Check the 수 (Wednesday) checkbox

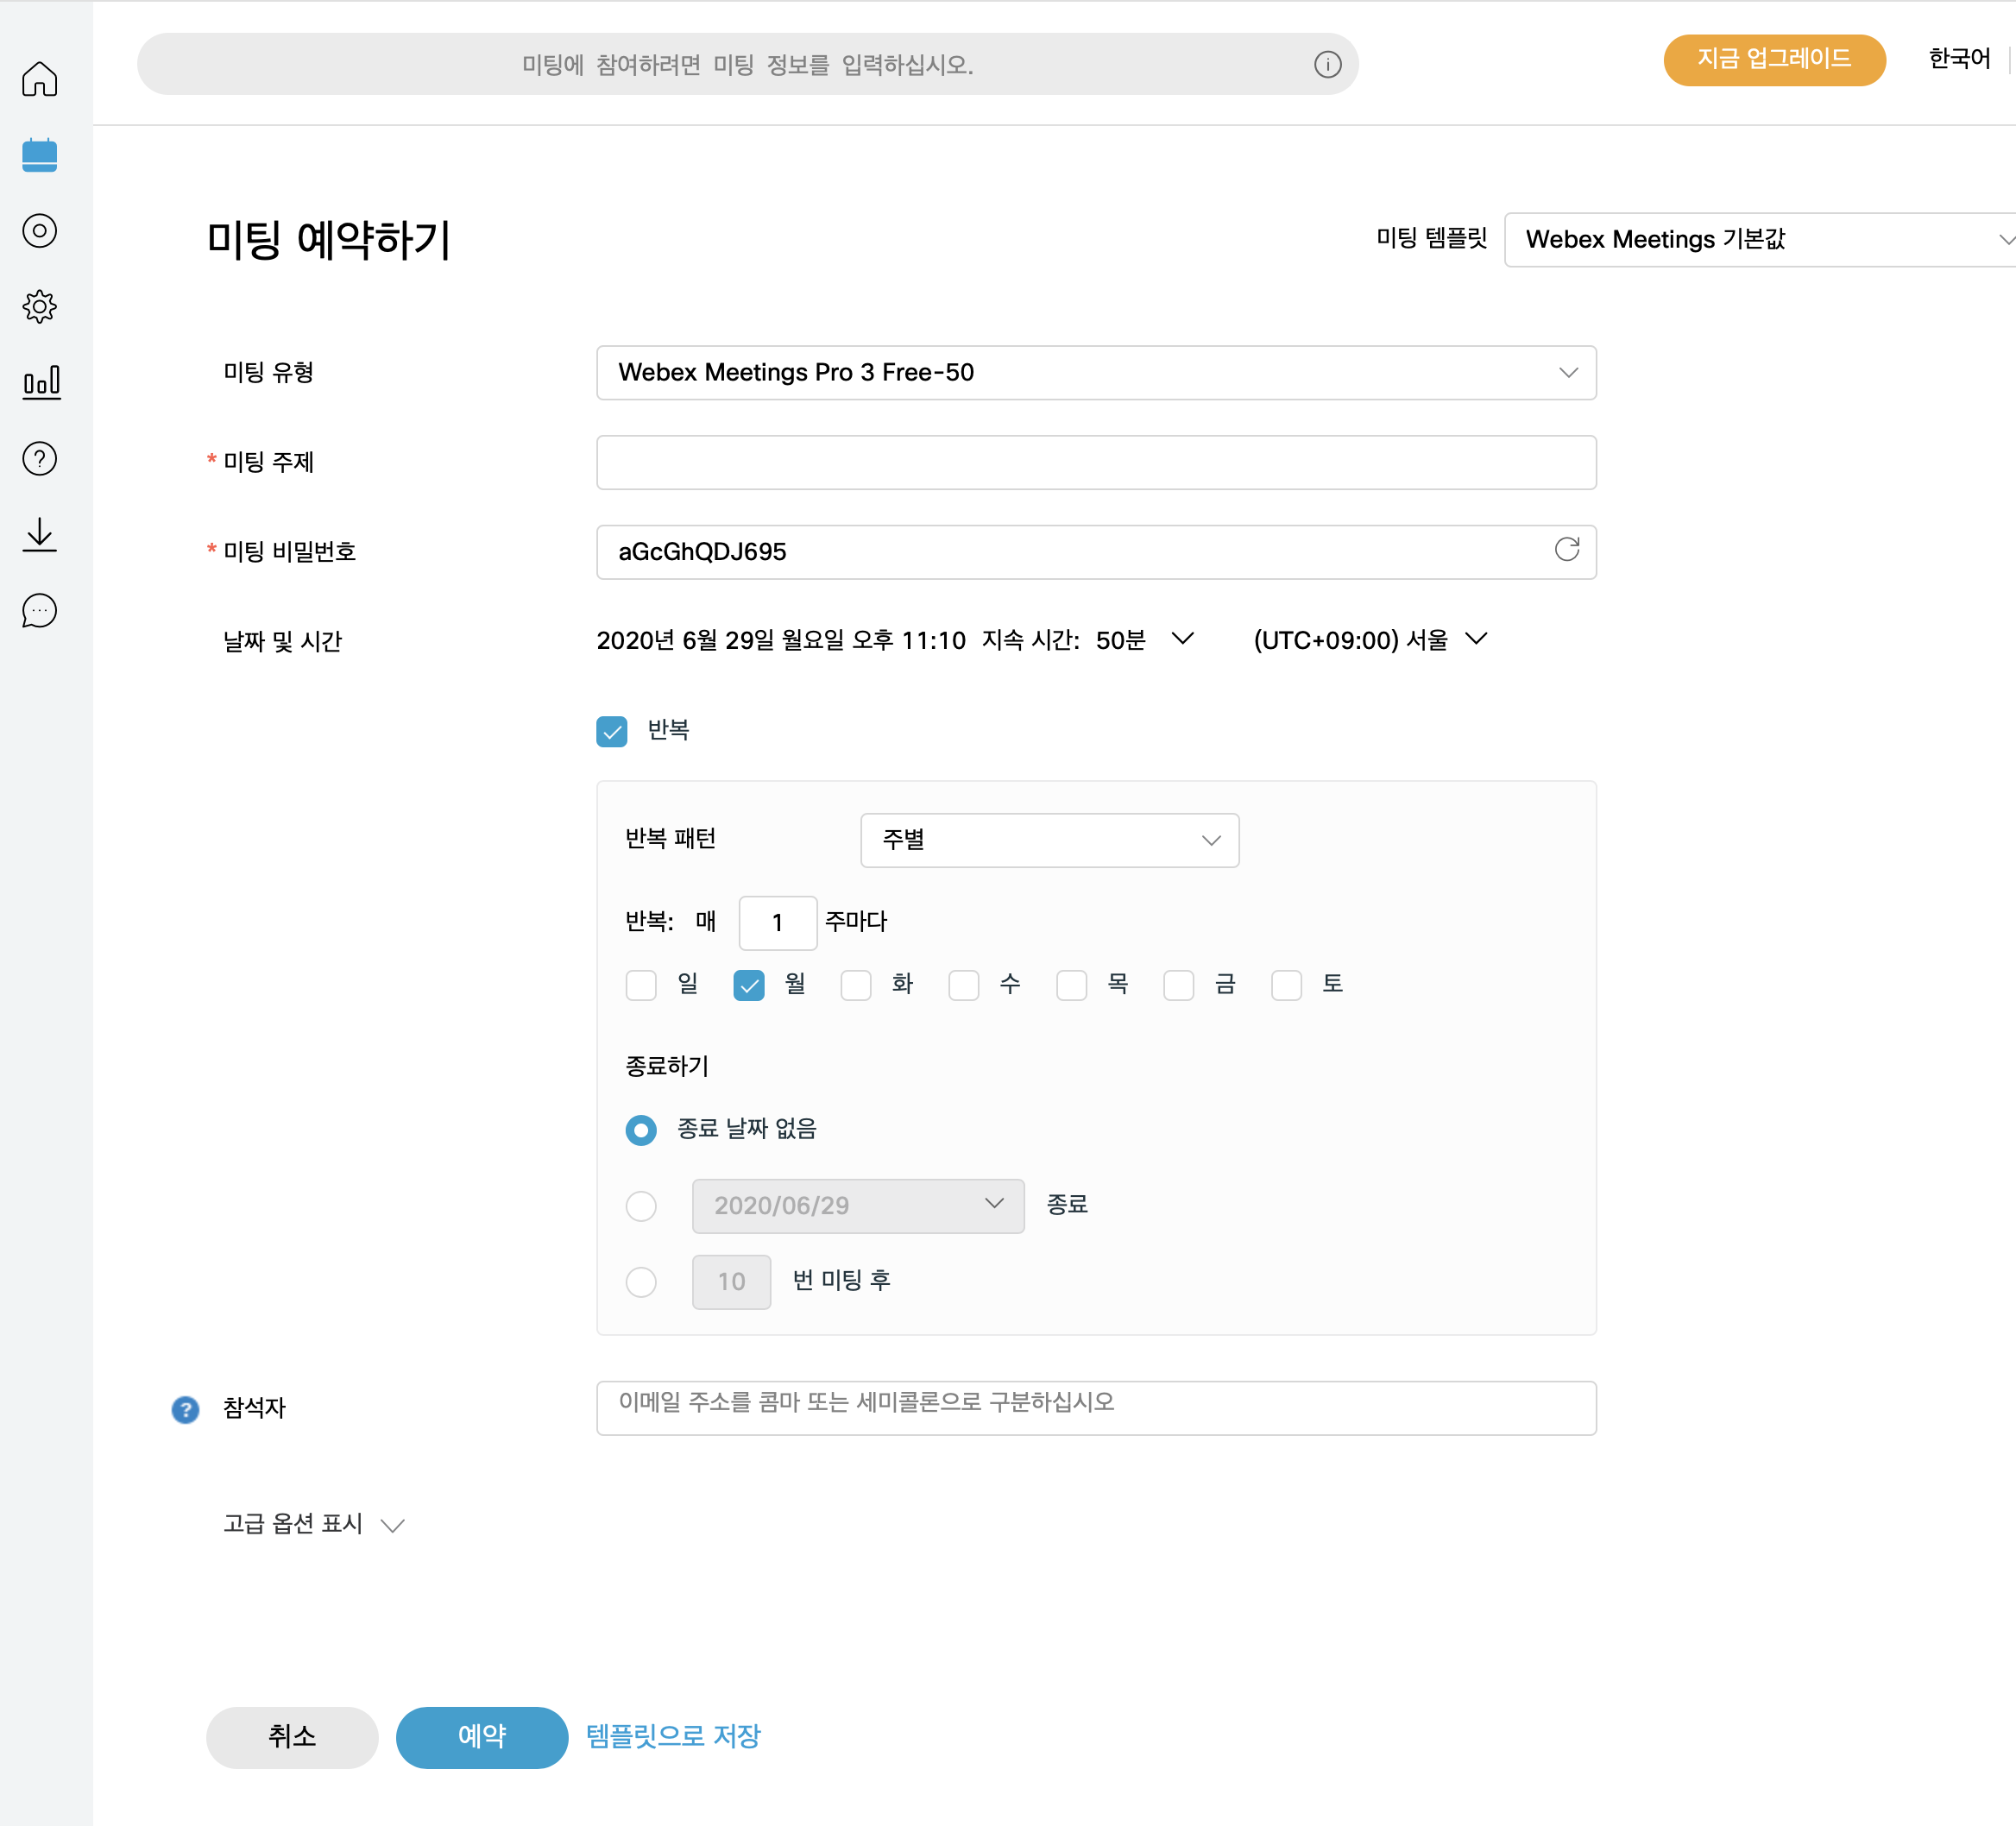click(964, 985)
